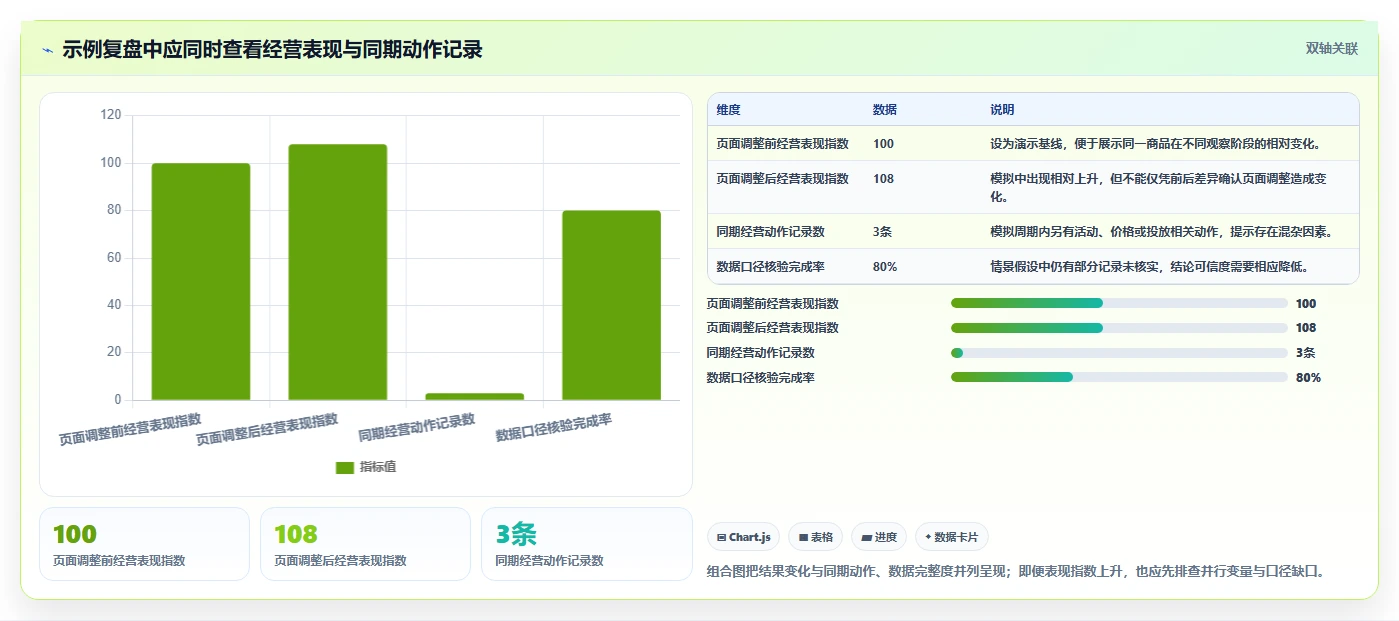The image size is (1399, 621).
Task: Click the 说明 column header
Action: pyautogui.click(x=1002, y=110)
